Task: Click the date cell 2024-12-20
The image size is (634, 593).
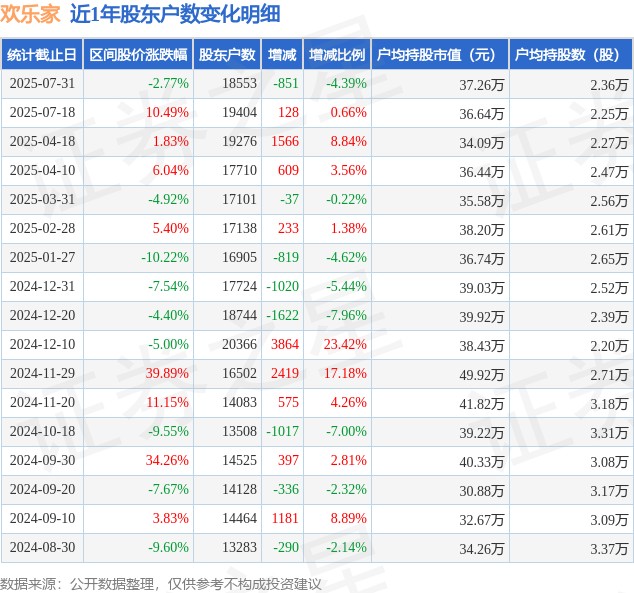Action: point(42,315)
